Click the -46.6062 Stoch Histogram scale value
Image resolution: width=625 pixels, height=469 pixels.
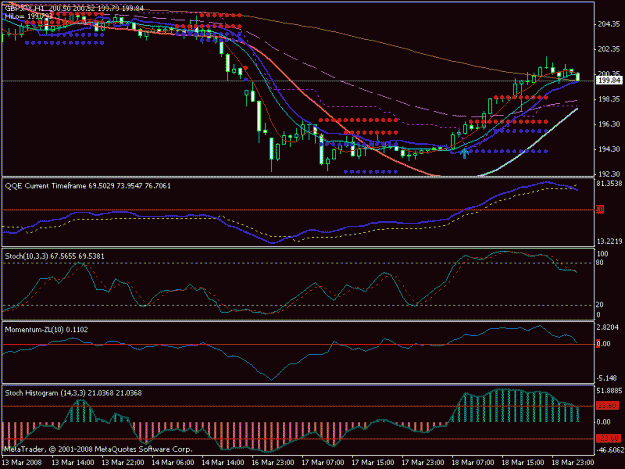(x=609, y=450)
